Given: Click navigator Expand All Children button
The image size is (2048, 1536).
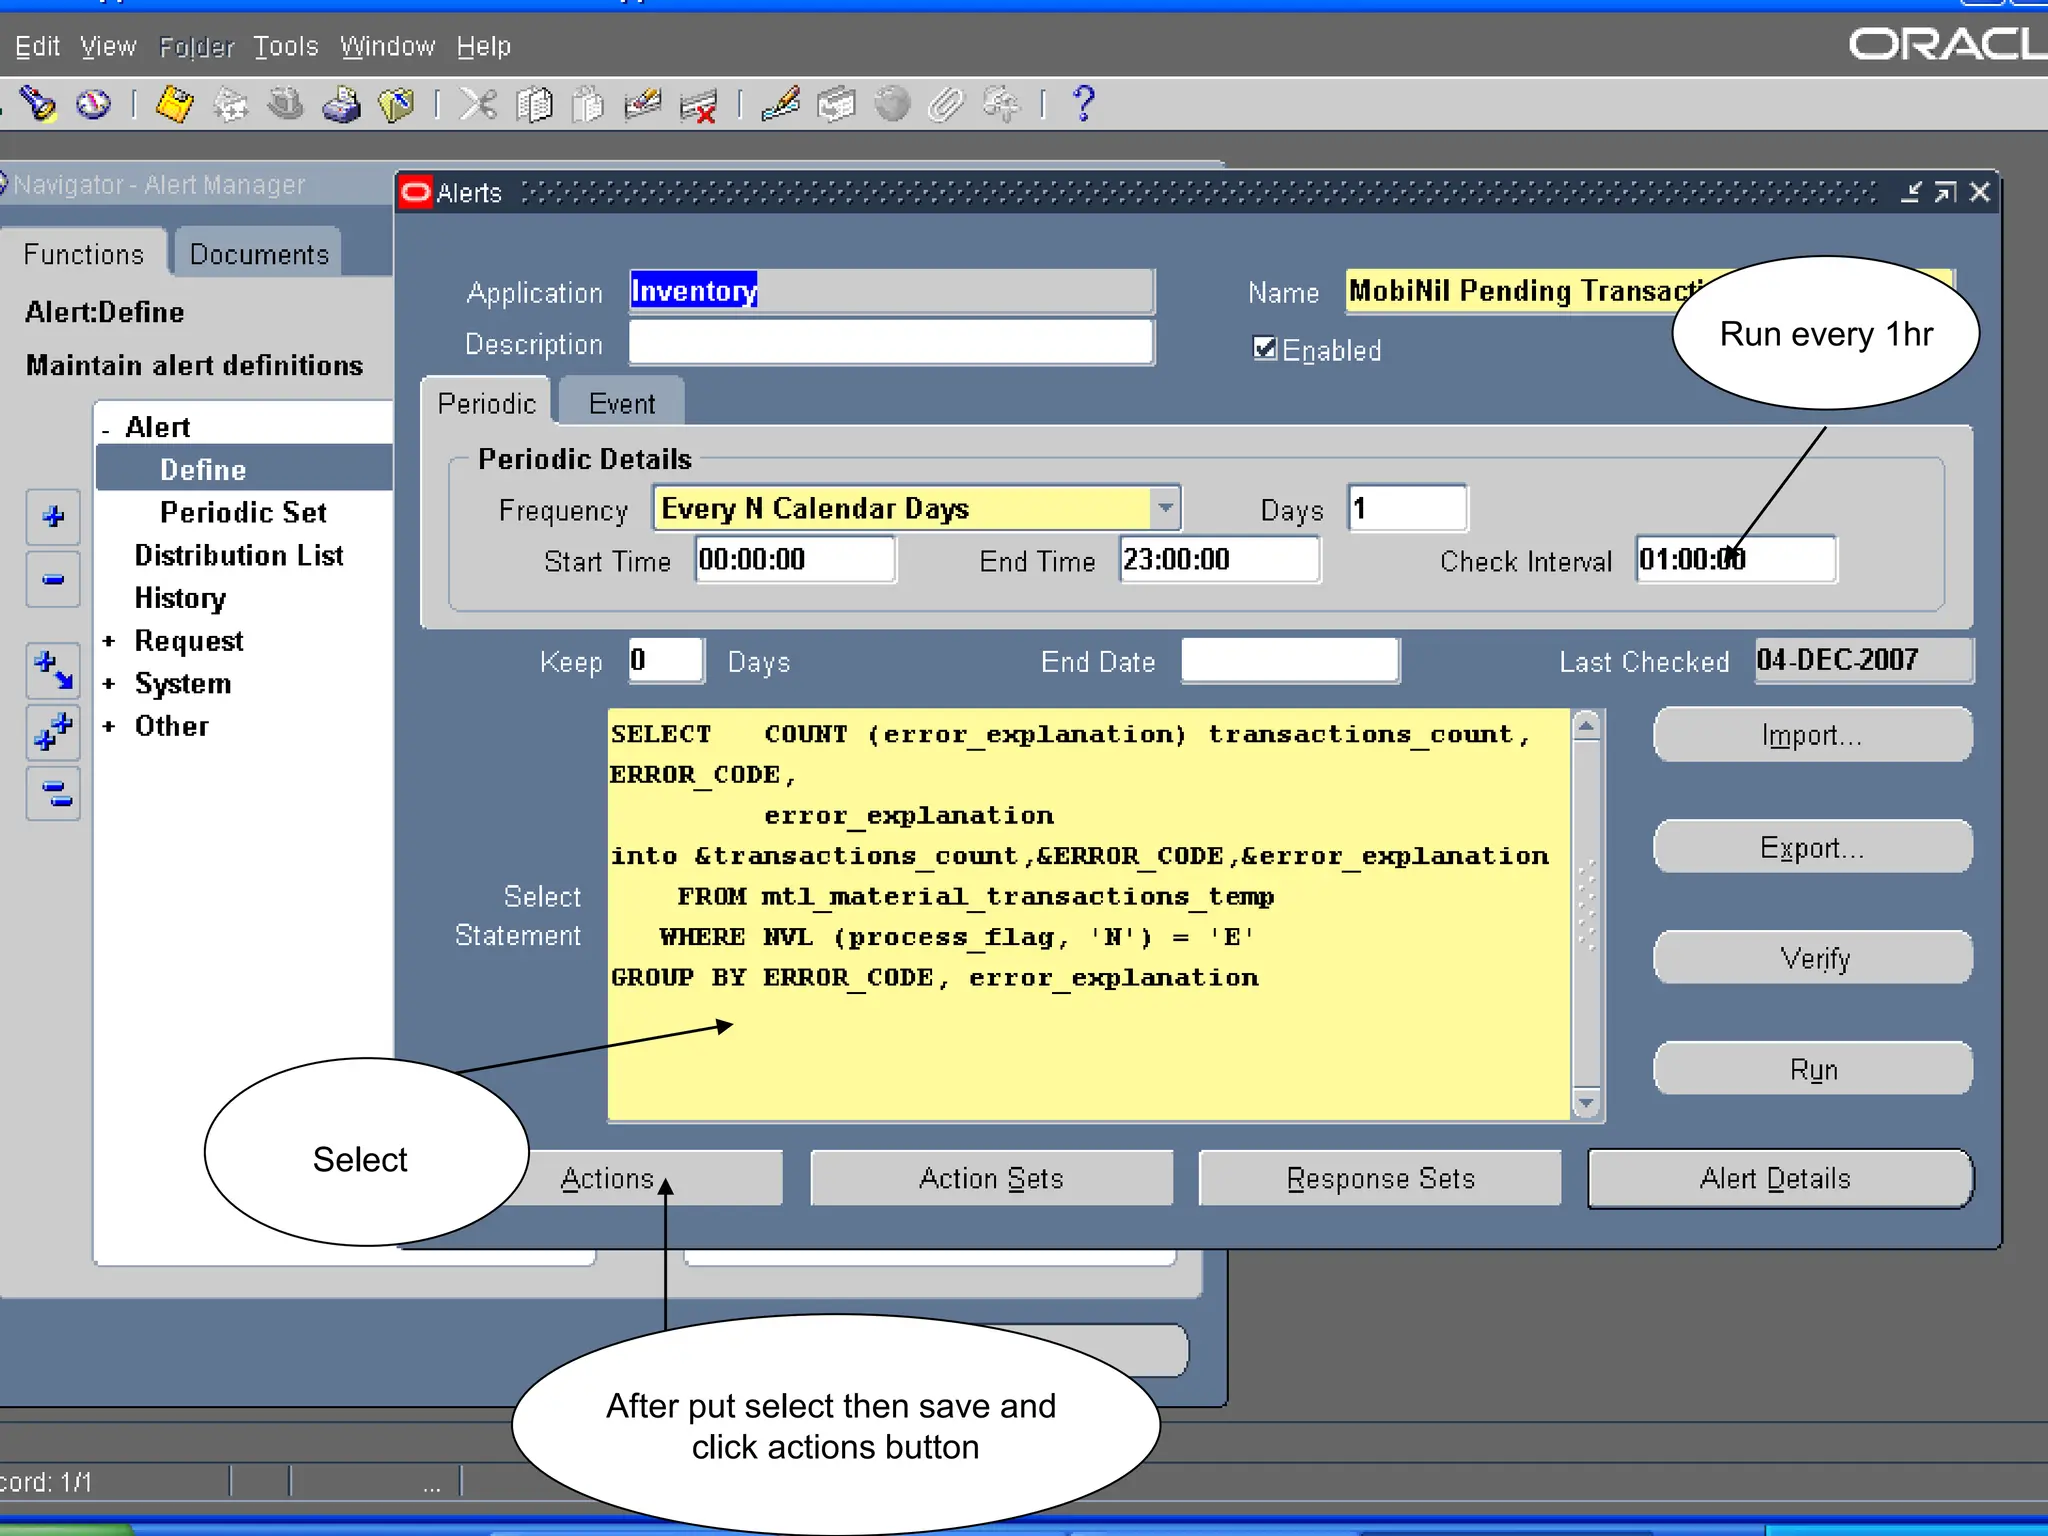Looking at the screenshot, I should point(53,671).
